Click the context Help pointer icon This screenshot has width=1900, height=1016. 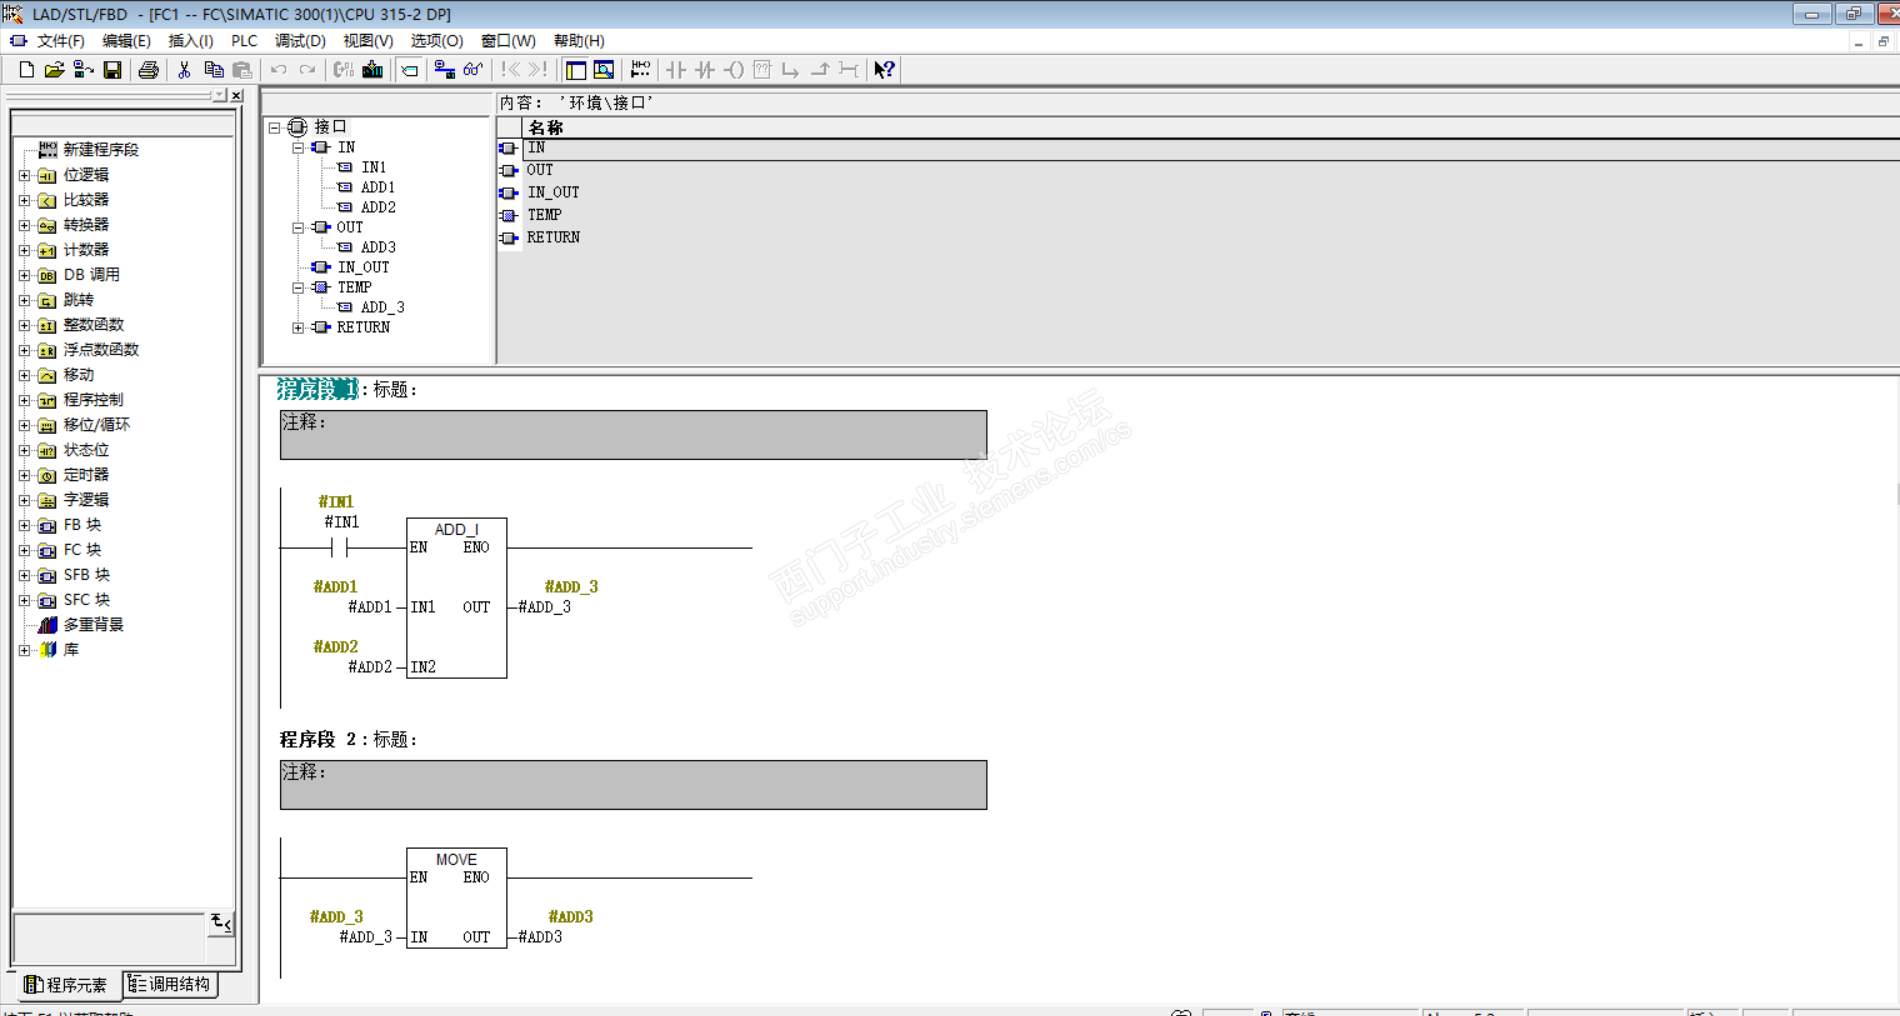(x=884, y=69)
